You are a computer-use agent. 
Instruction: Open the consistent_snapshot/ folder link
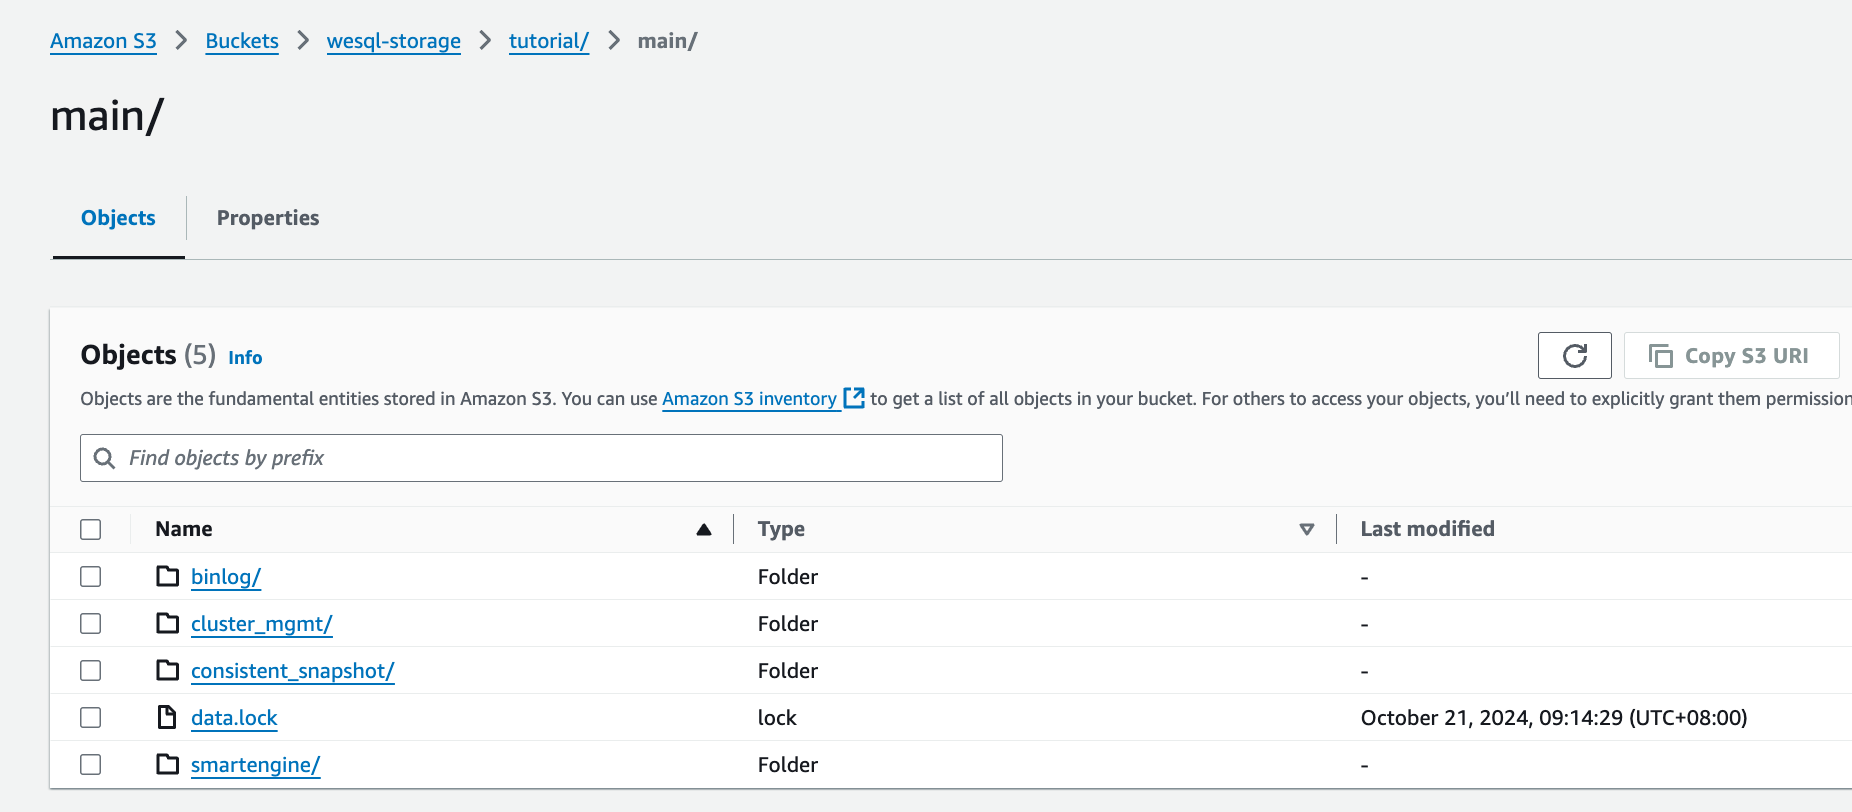(293, 671)
